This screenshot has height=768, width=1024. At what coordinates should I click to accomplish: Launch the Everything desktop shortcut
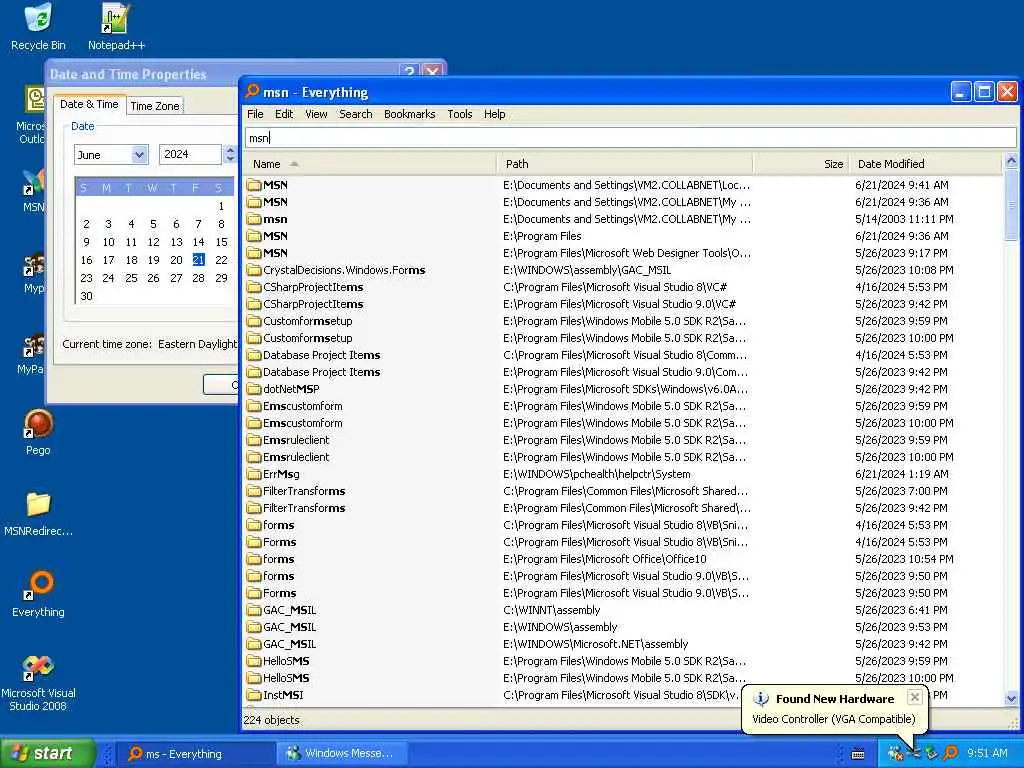[38, 594]
